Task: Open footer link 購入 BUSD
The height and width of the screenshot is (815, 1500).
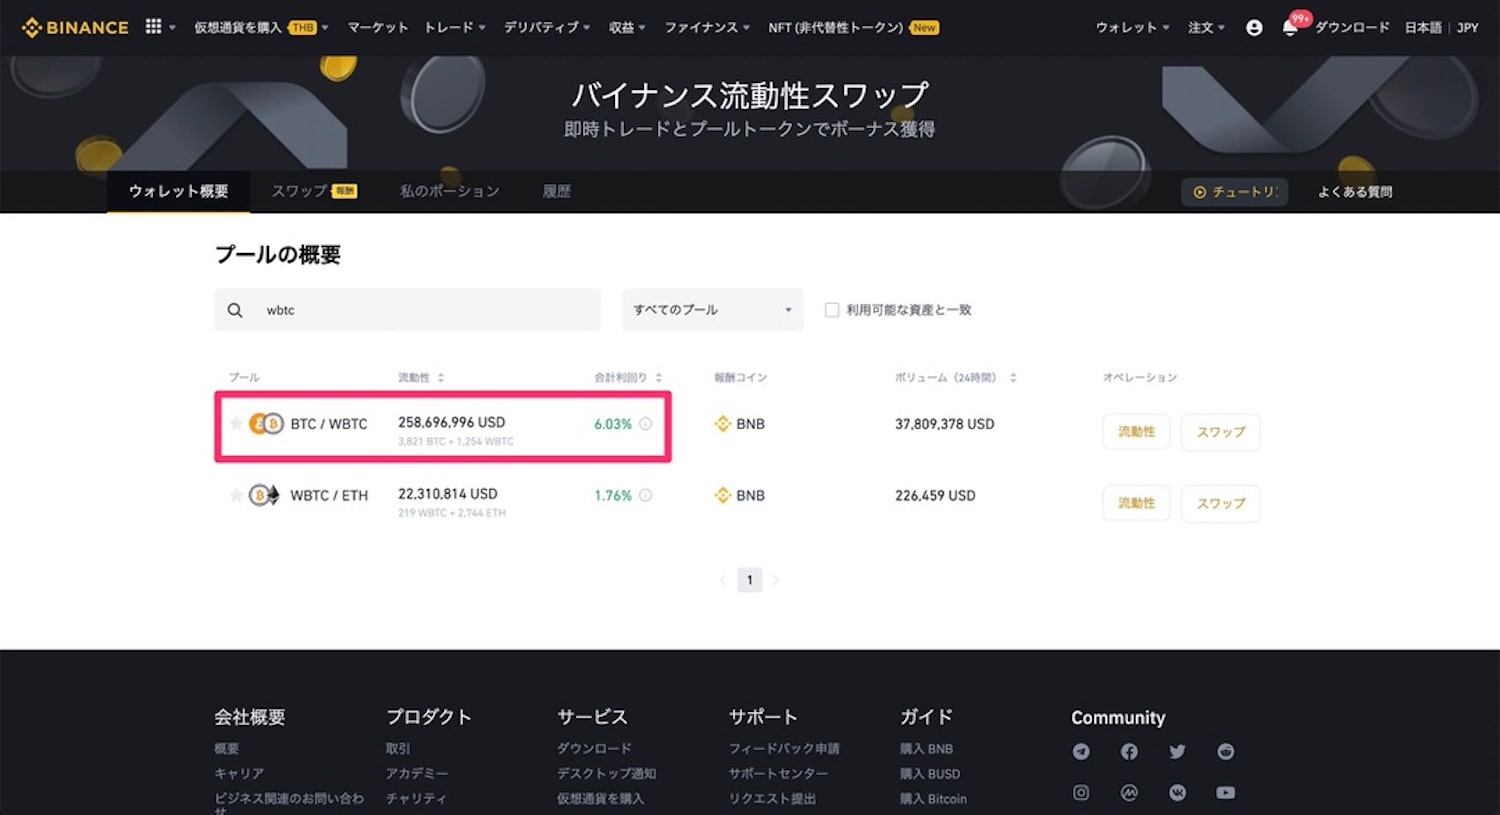Action: click(x=930, y=773)
